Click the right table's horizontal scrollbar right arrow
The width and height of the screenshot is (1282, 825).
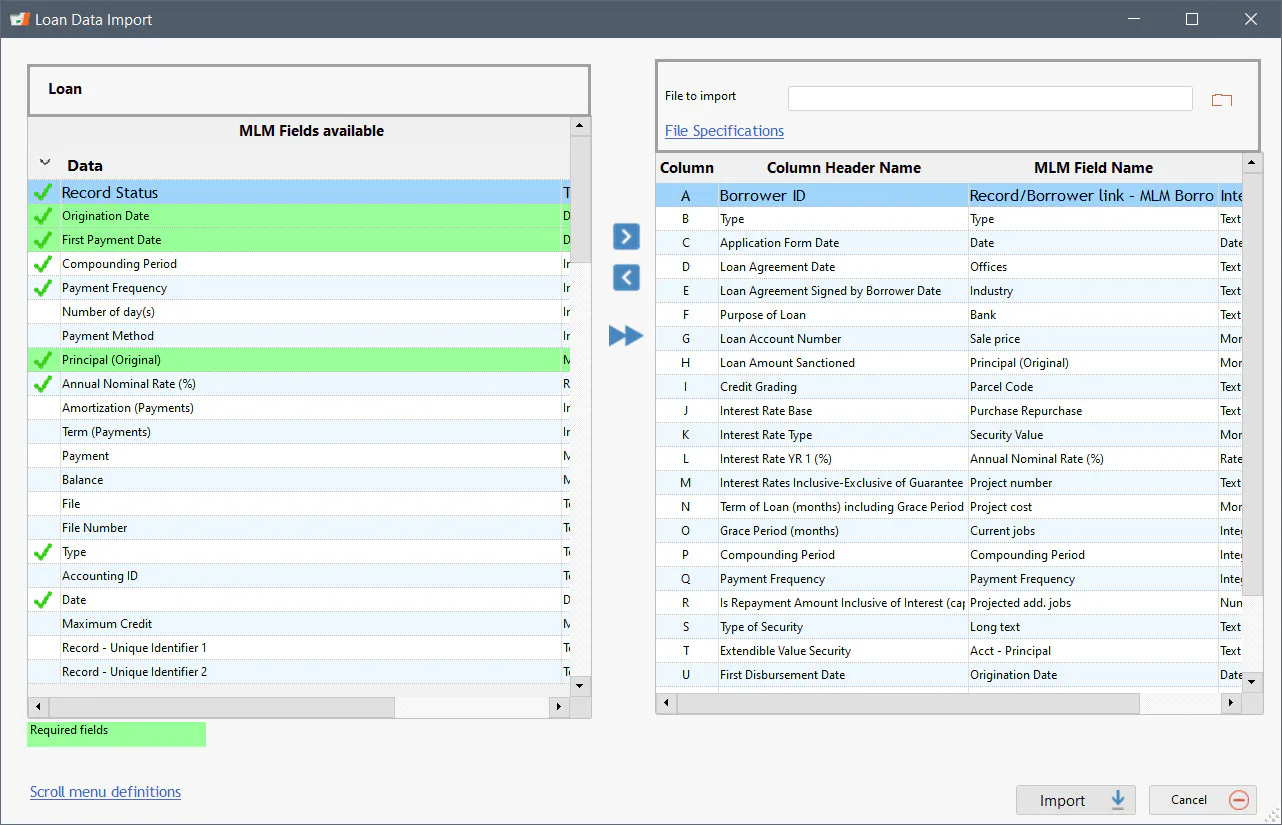pyautogui.click(x=1231, y=703)
